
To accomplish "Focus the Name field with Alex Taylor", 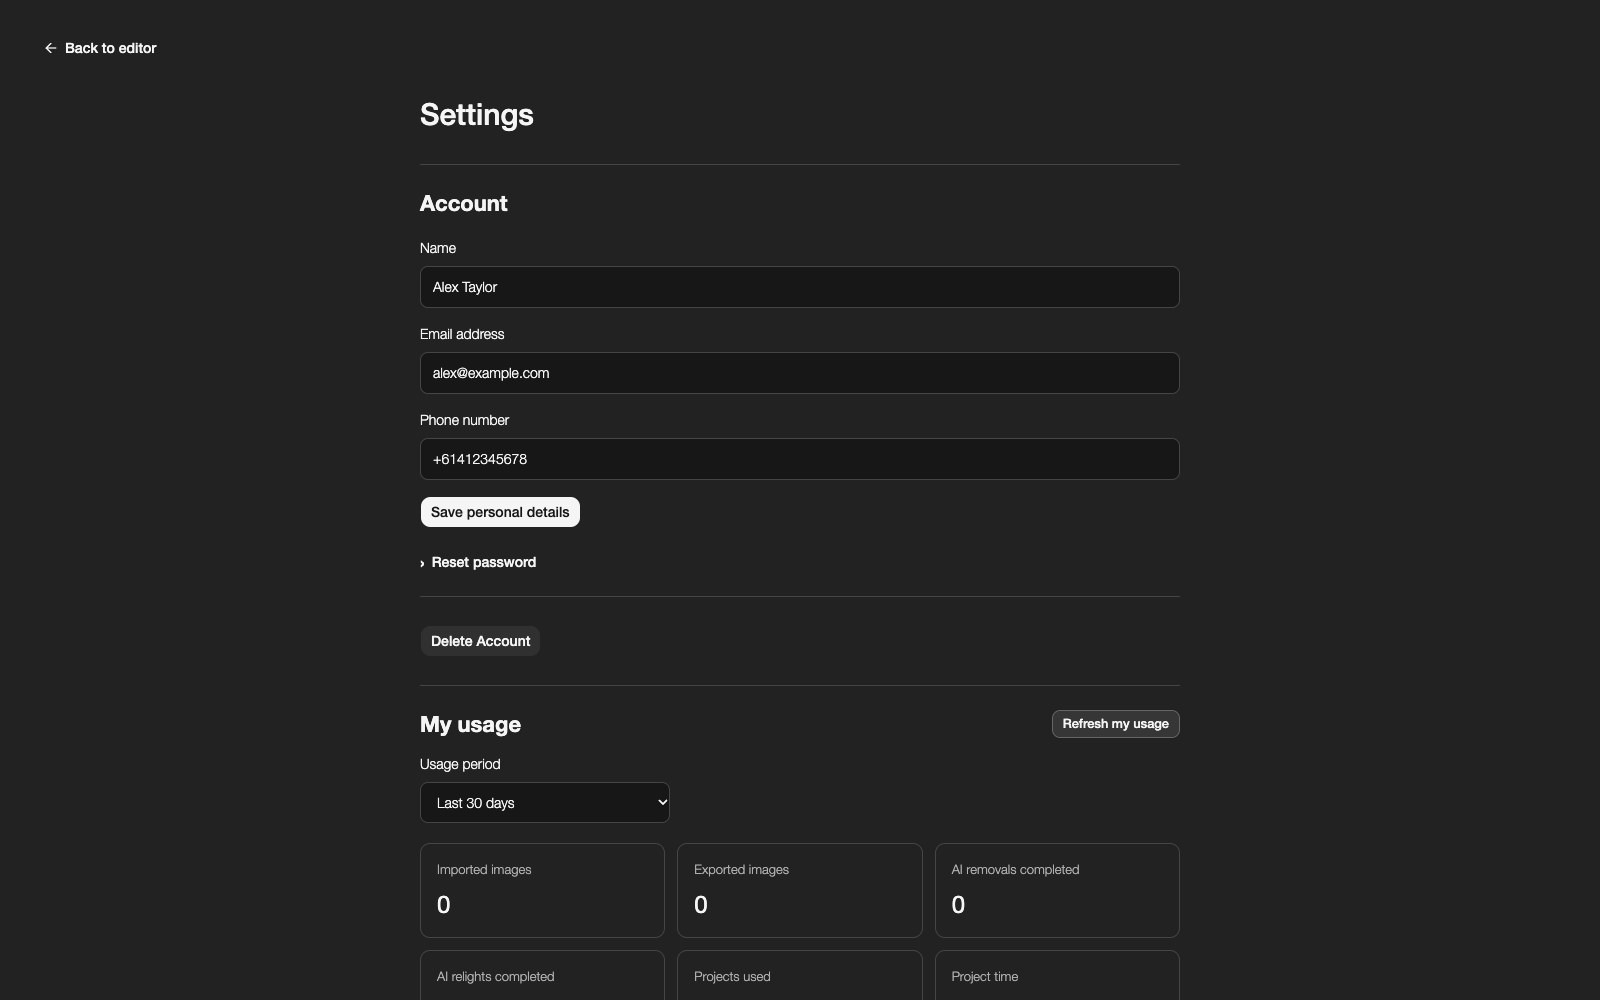I will (x=800, y=287).
